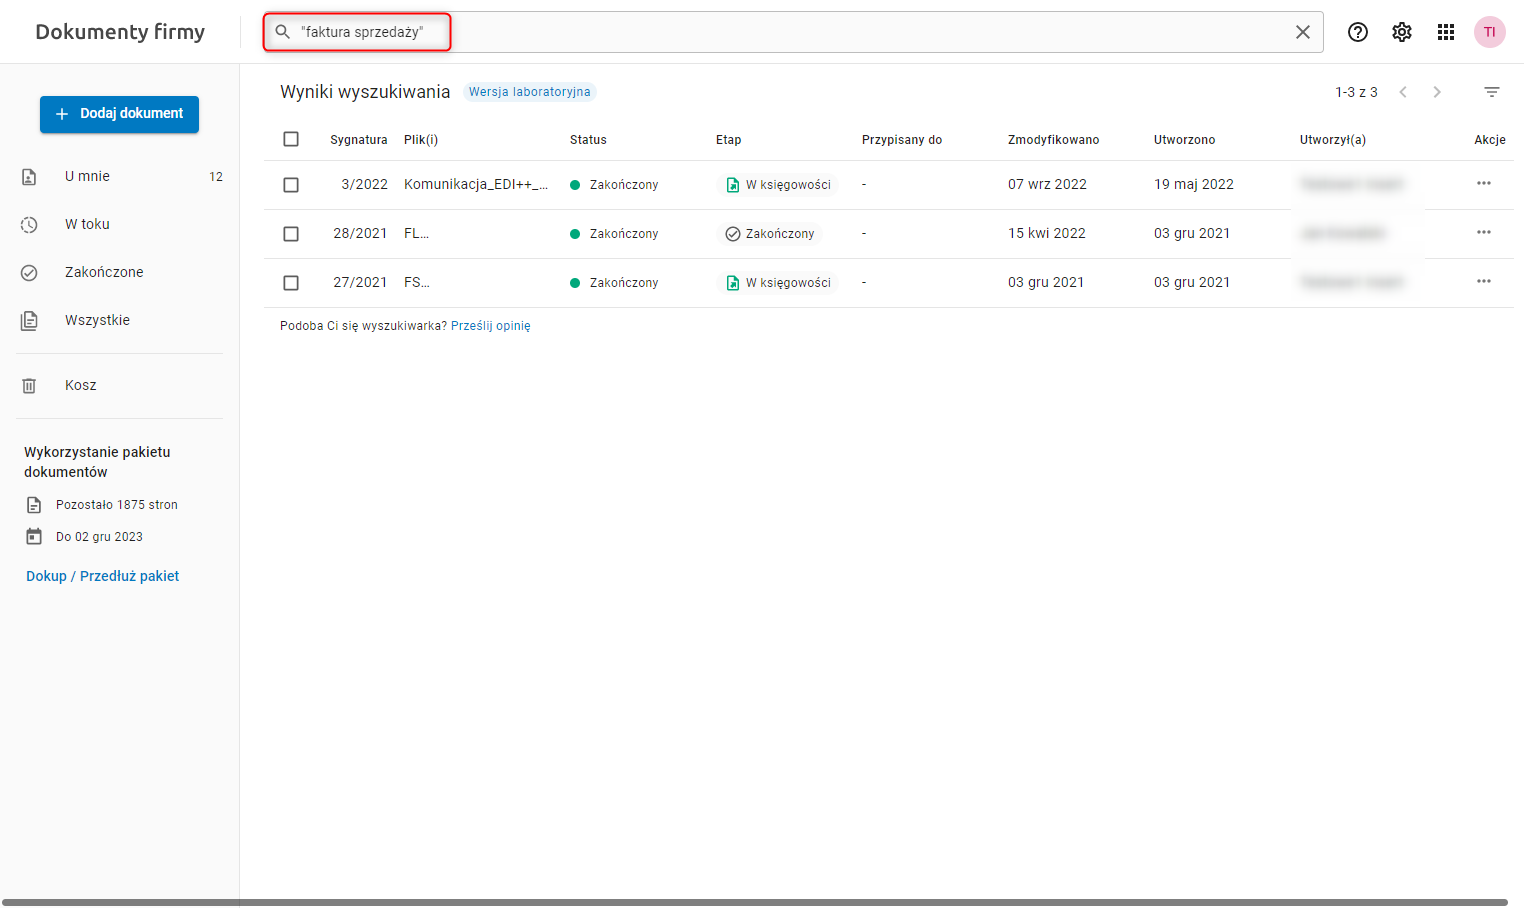Open actions menu for document 28/2021
The height and width of the screenshot is (908, 1524).
coord(1484,232)
